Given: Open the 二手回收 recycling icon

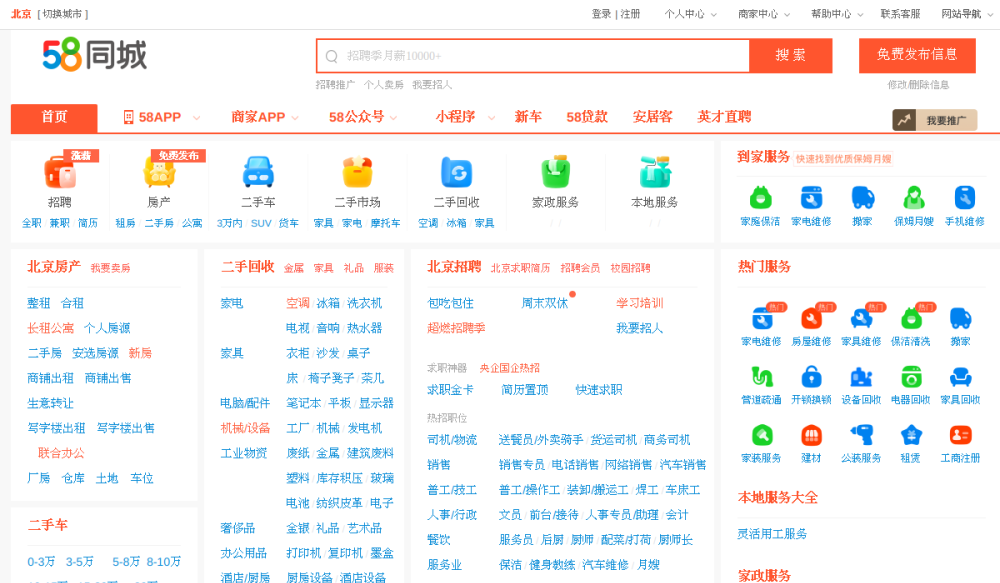Looking at the screenshot, I should click(x=457, y=172).
